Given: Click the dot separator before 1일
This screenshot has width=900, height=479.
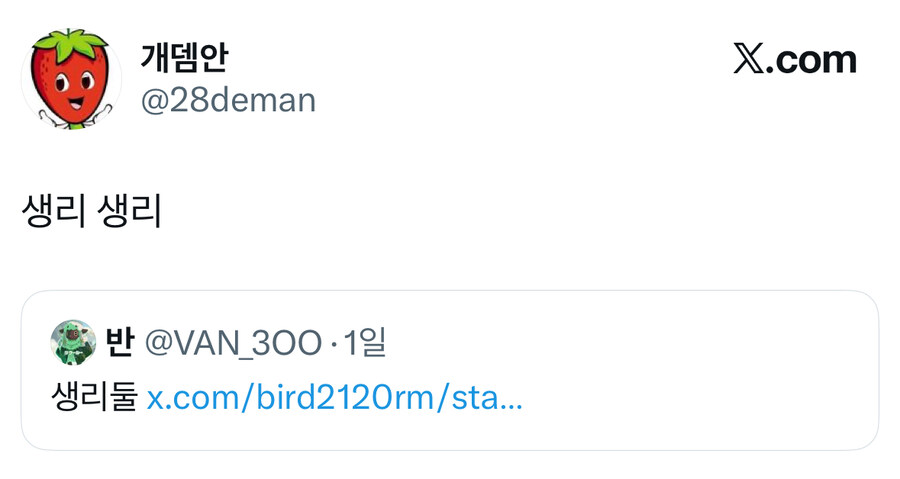Looking at the screenshot, I should [333, 344].
